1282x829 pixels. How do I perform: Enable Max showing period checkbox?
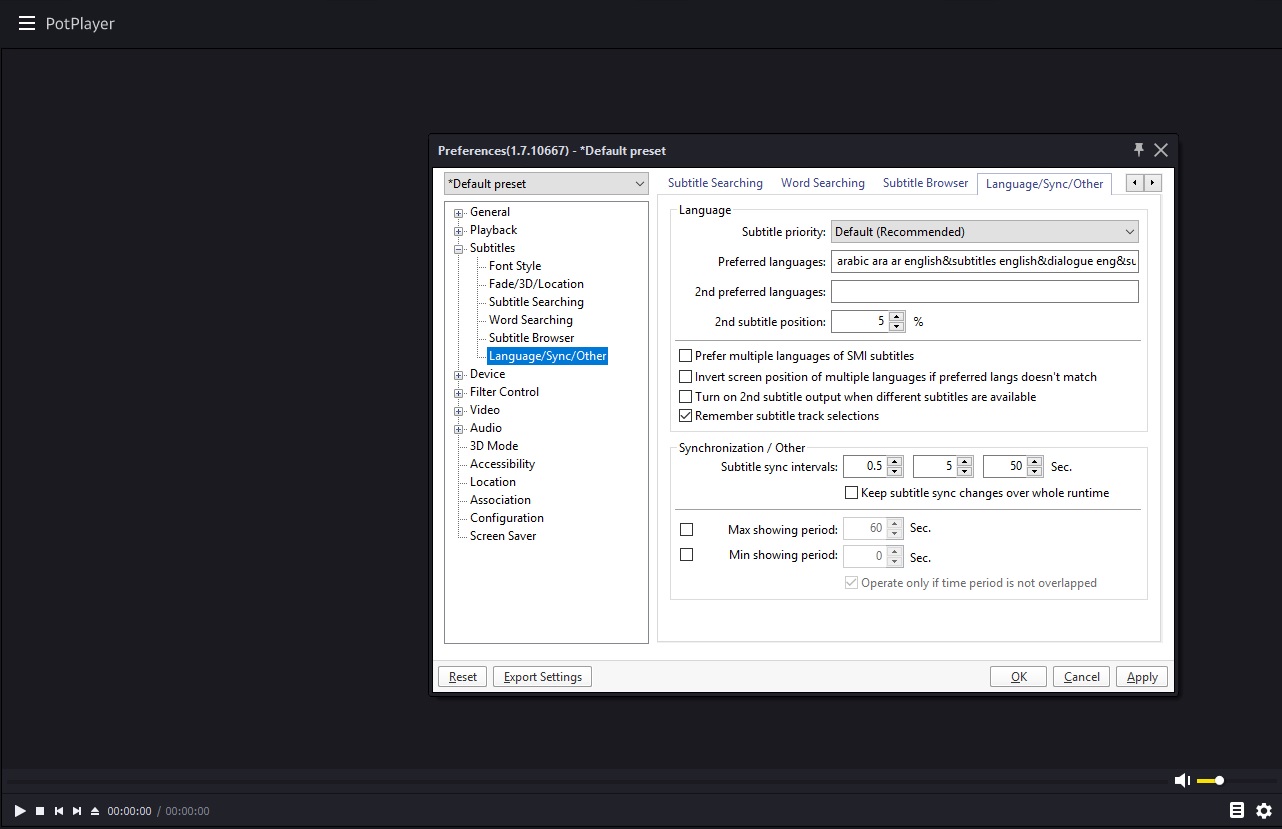pyautogui.click(x=686, y=529)
